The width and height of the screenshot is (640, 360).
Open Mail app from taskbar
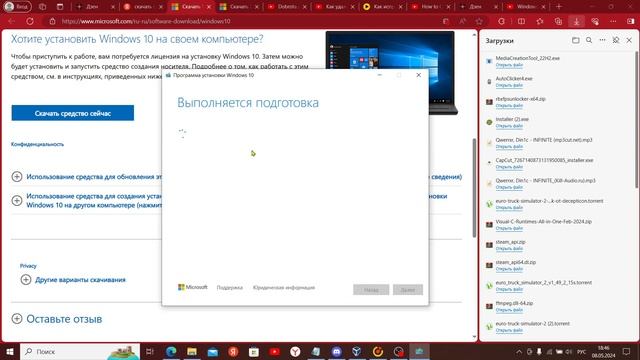pyautogui.click(x=213, y=351)
